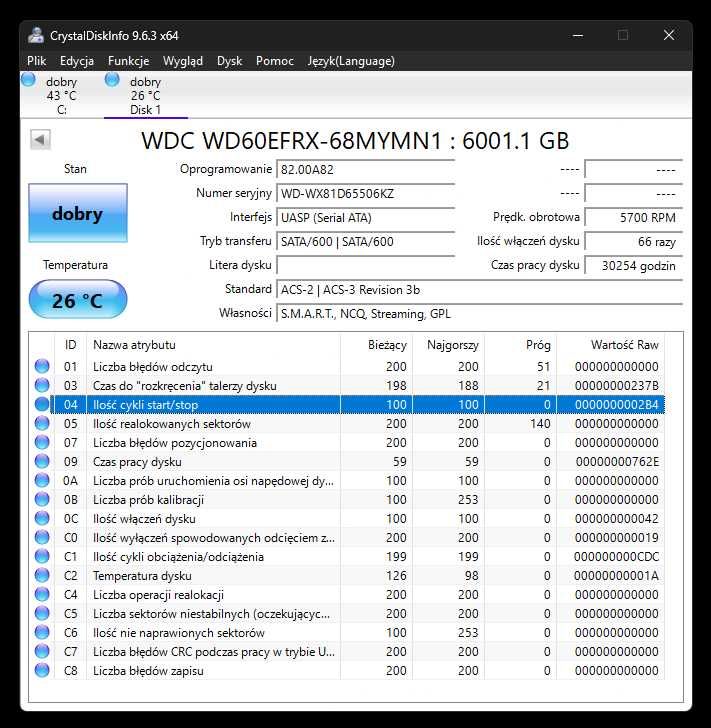Click status icon for attribute C7
The width and height of the screenshot is (711, 728).
(x=42, y=652)
